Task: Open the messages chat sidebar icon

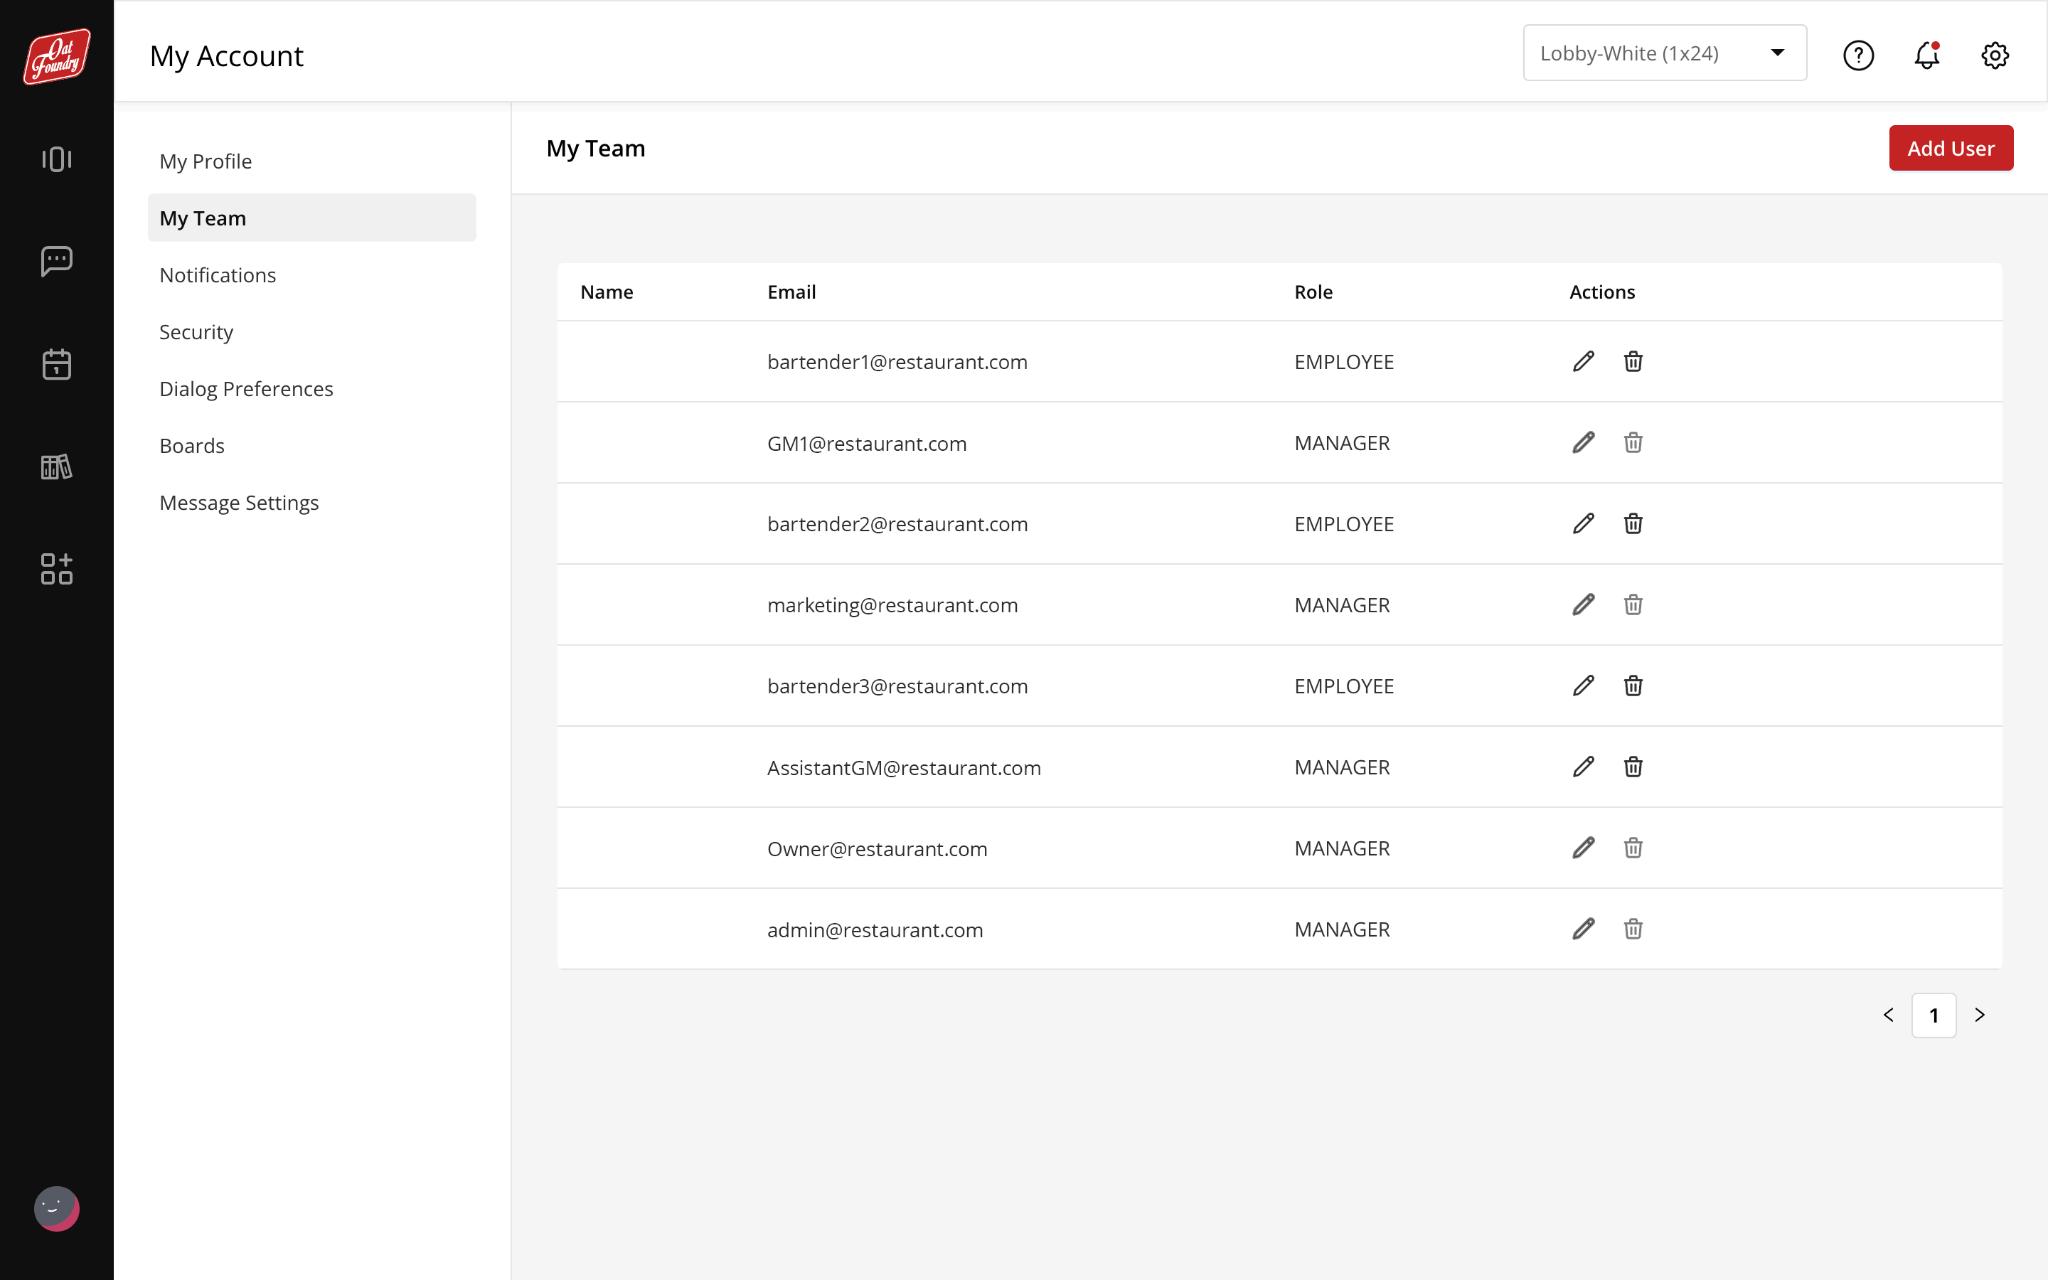Action: (x=57, y=261)
